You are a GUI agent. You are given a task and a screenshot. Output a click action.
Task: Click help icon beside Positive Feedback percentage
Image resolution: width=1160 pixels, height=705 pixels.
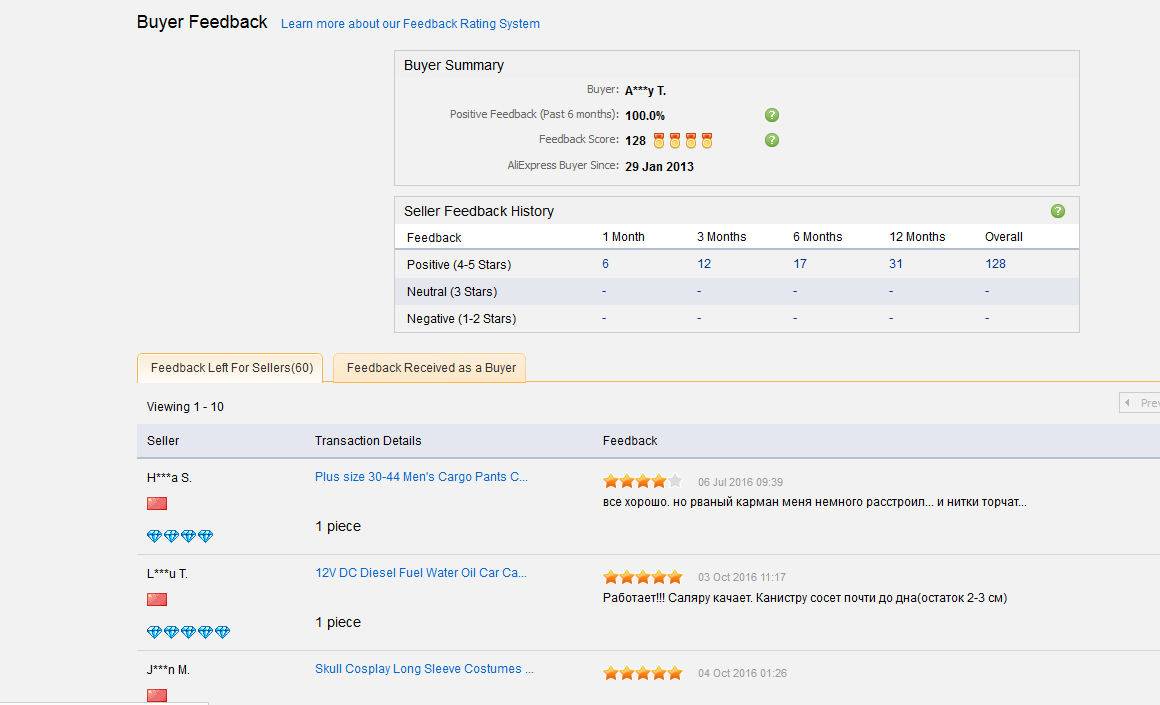pyautogui.click(x=772, y=115)
